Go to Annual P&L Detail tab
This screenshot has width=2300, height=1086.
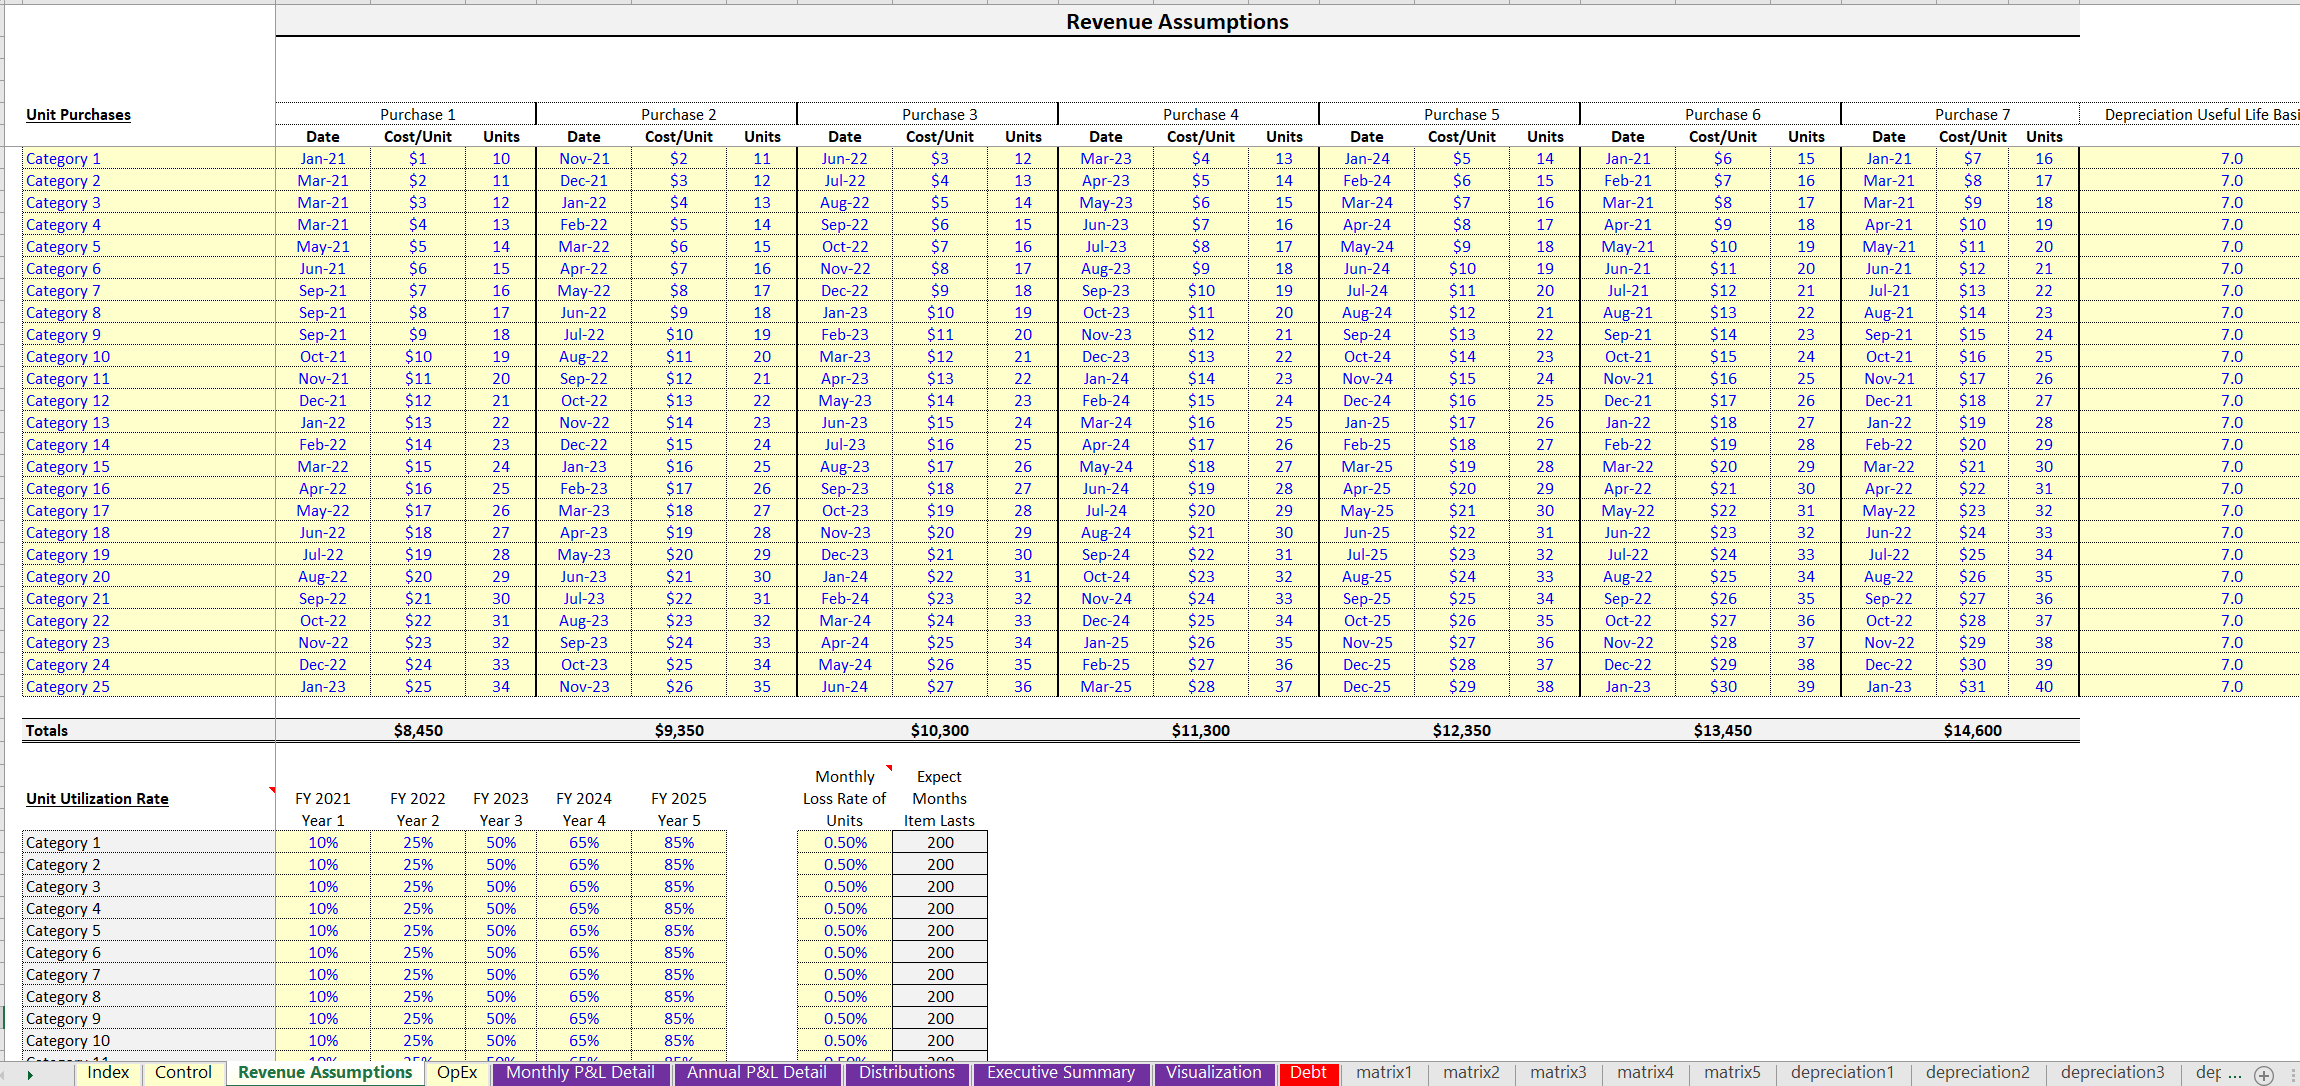click(x=758, y=1073)
